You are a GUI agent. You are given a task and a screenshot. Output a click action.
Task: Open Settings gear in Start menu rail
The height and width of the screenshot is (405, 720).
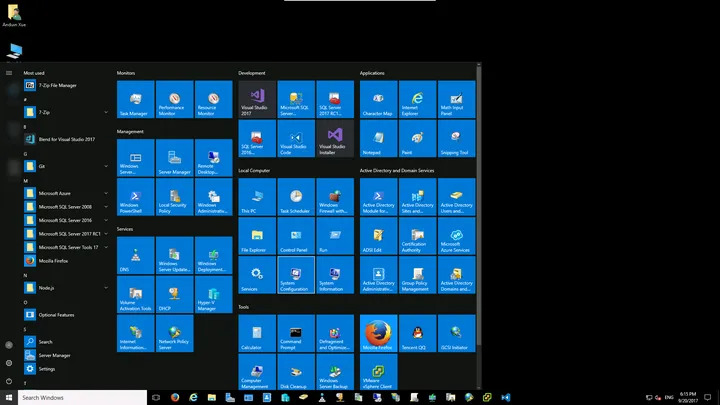(x=9, y=363)
